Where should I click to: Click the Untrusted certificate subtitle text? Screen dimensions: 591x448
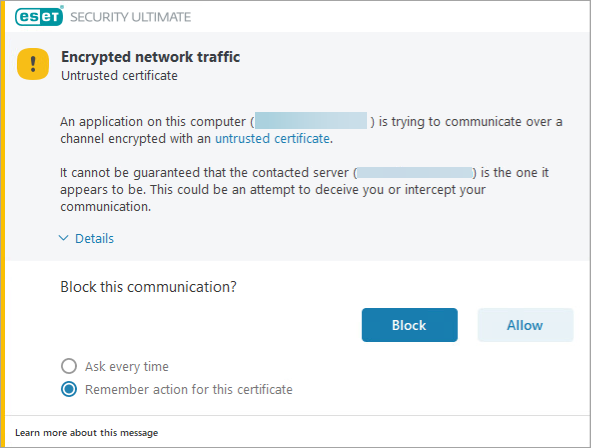coord(119,76)
